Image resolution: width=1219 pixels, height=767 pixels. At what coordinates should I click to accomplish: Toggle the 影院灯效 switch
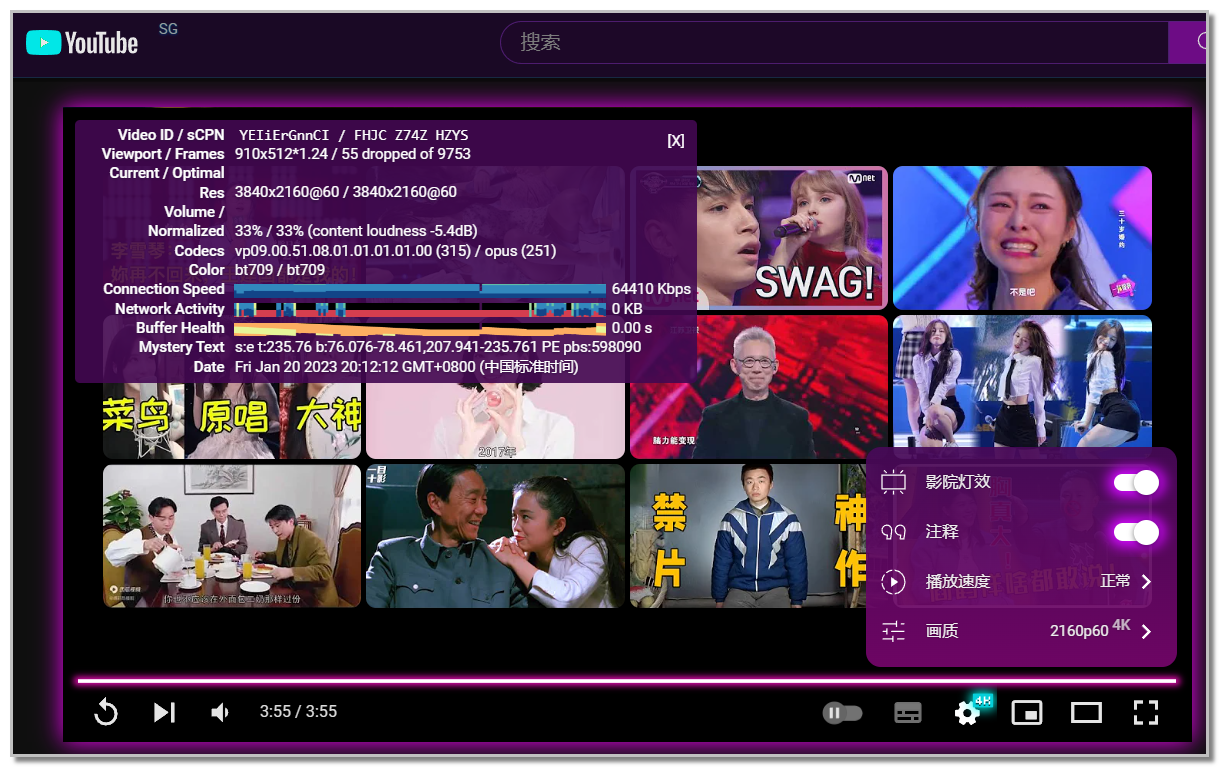pos(1136,483)
